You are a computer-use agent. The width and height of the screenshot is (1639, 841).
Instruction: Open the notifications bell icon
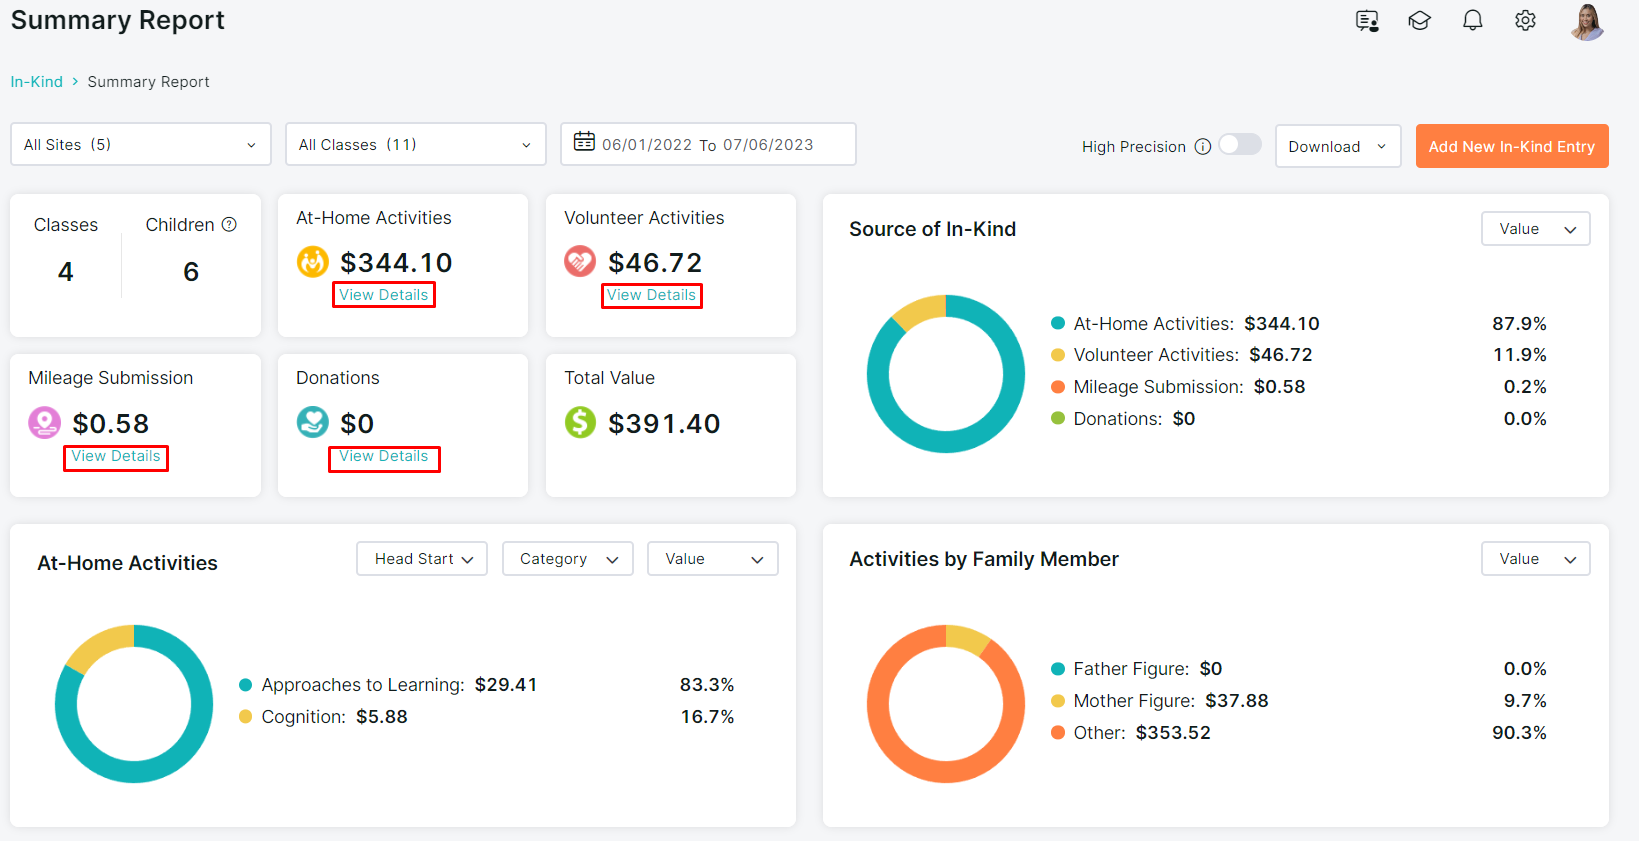(x=1472, y=20)
